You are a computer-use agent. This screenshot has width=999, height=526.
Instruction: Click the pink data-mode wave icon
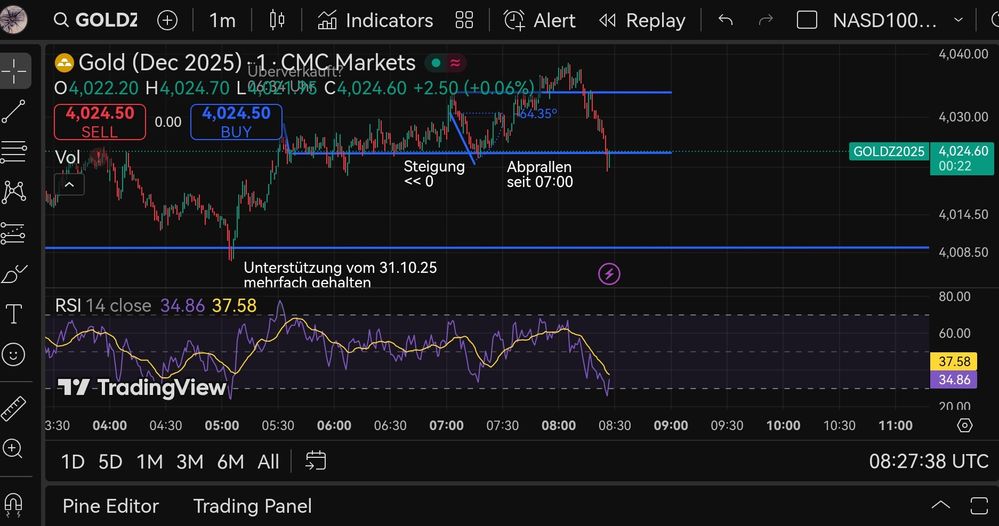click(x=455, y=62)
